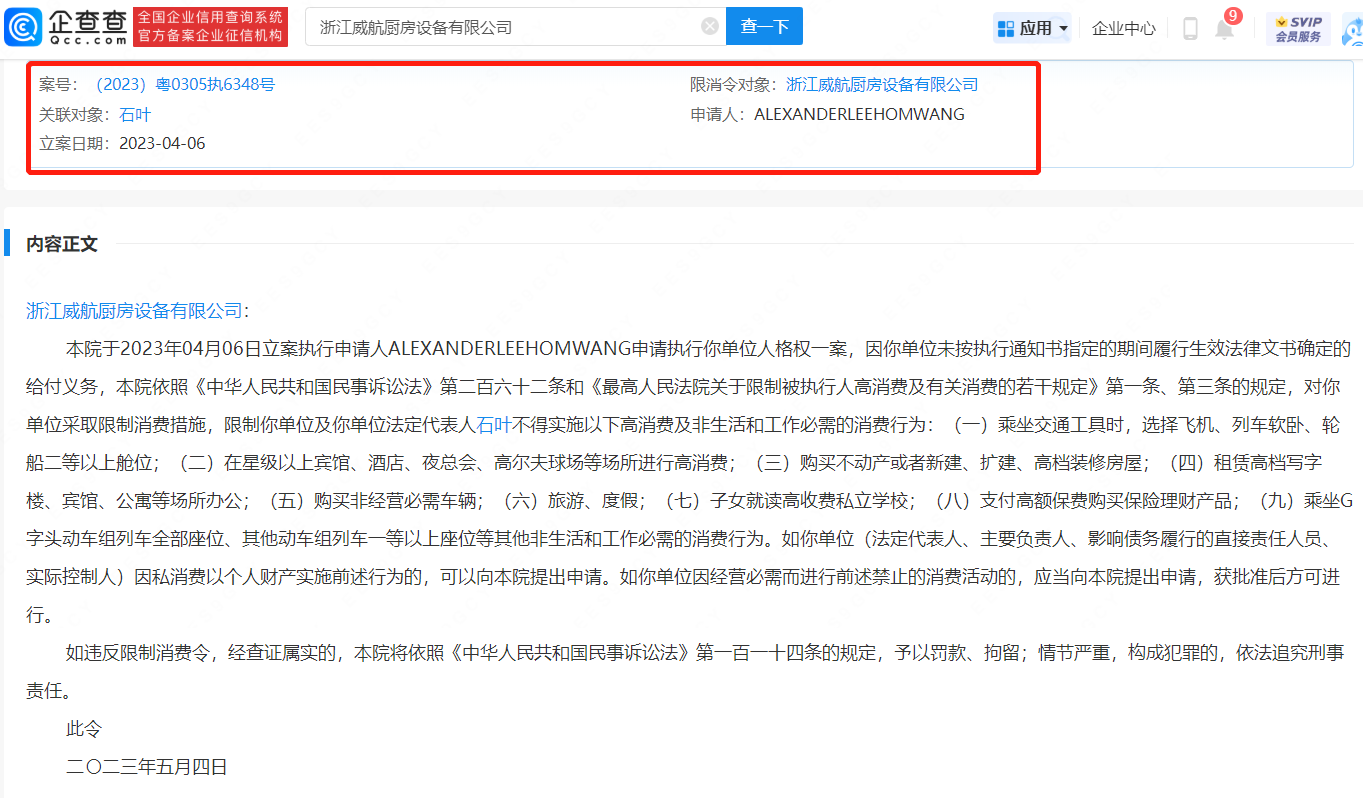The image size is (1363, 798).
Task: Click the Qcc.com logo
Action: pyautogui.click(x=66, y=27)
